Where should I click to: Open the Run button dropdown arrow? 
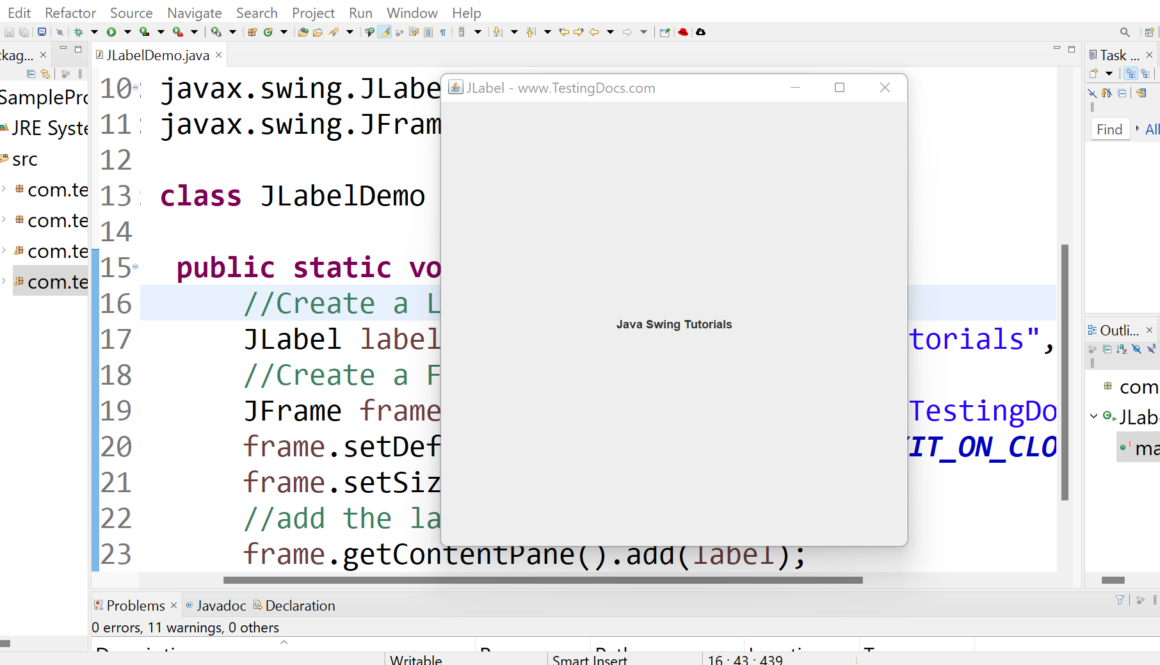point(126,32)
